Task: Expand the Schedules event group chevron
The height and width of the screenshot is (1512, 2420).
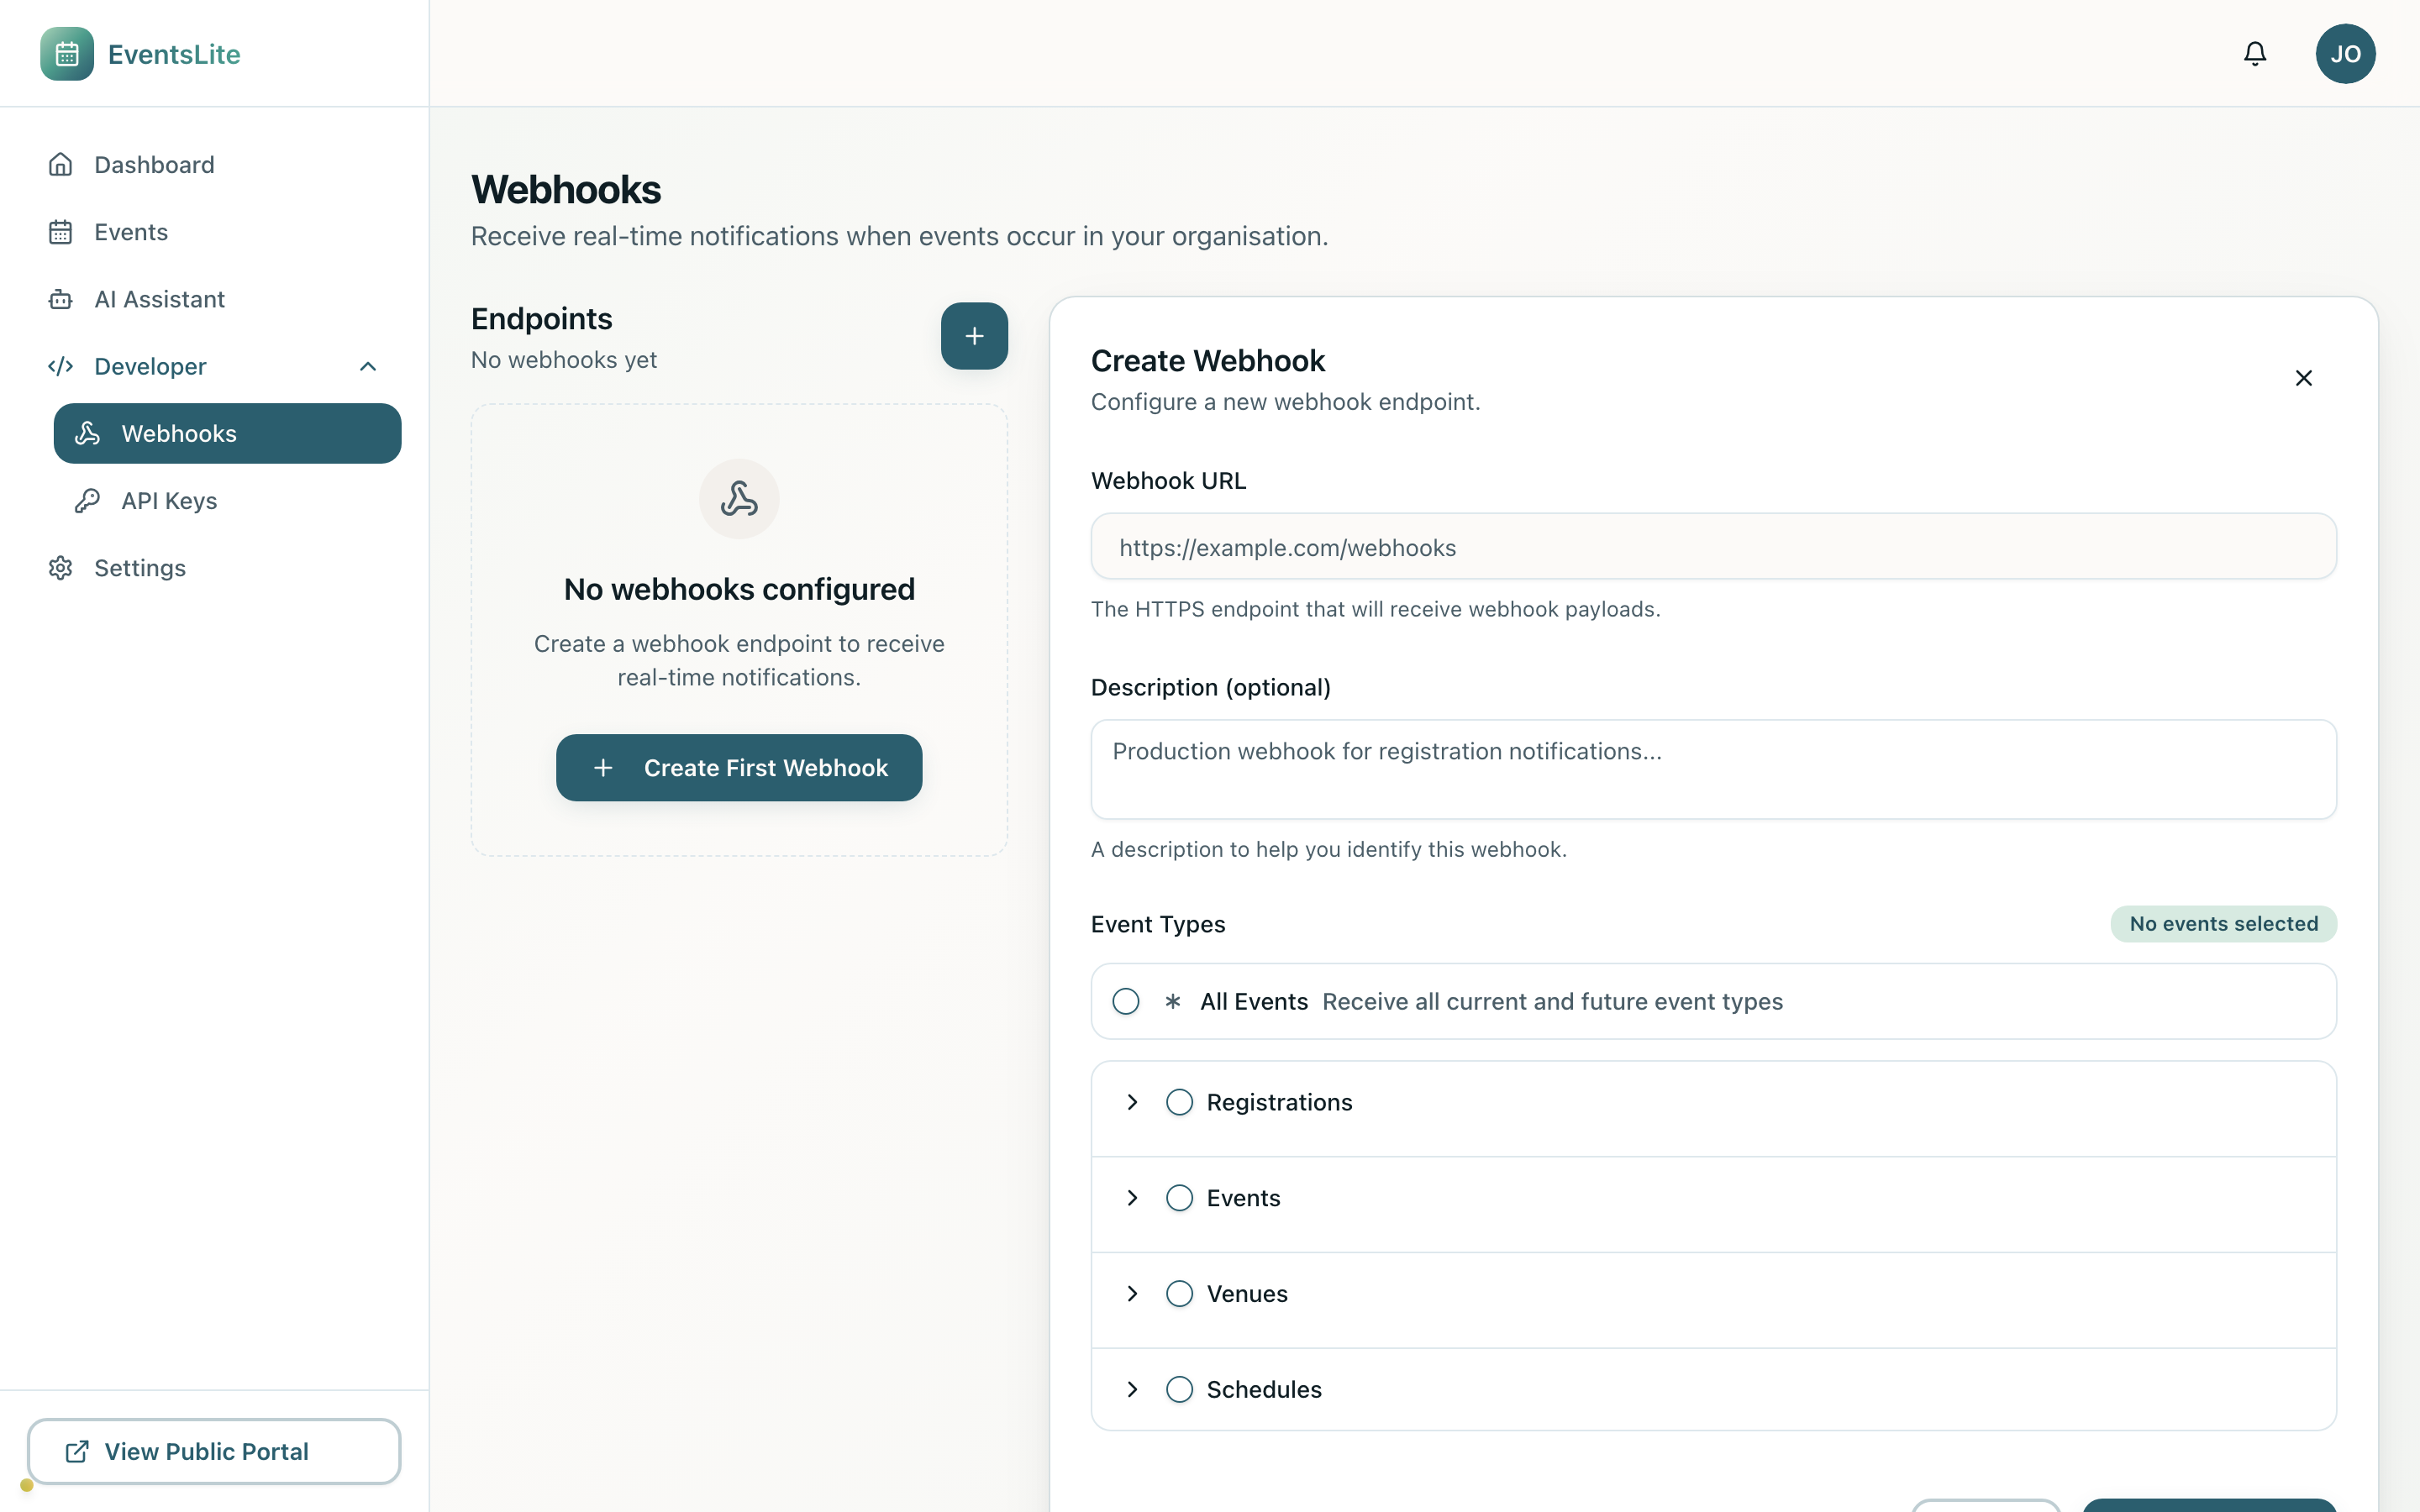Action: [1132, 1390]
